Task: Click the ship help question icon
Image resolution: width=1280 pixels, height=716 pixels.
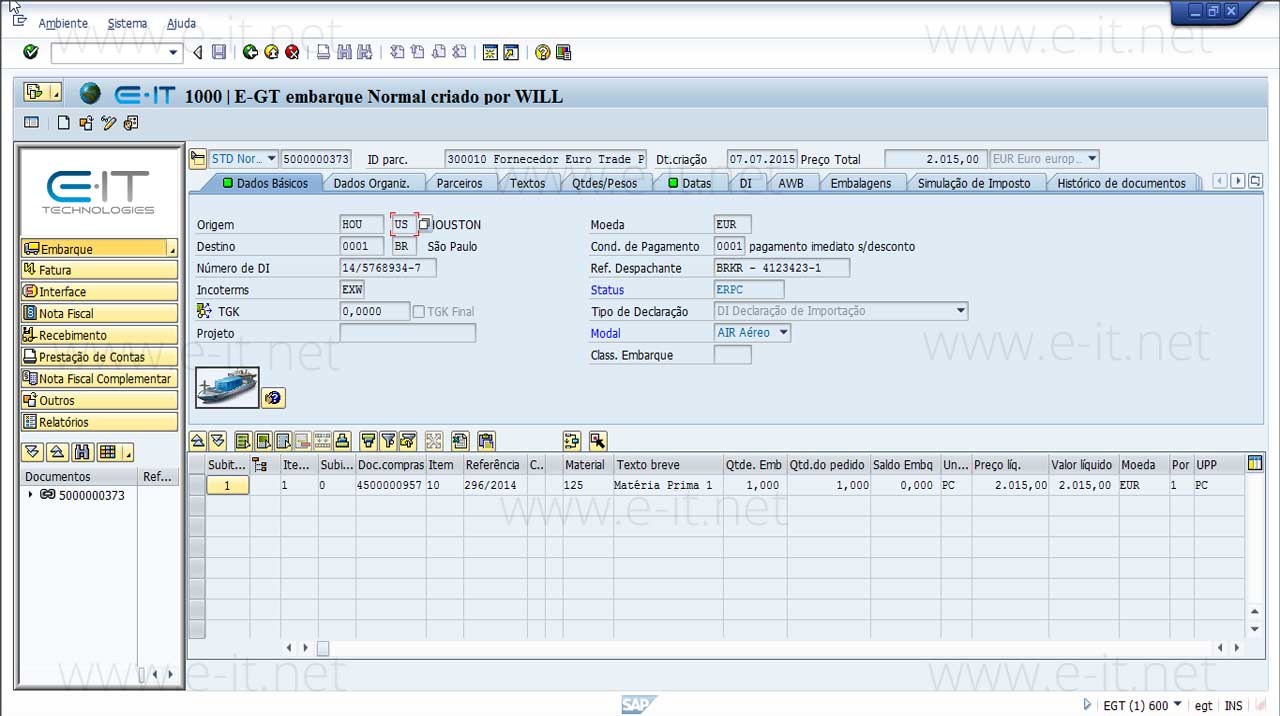Action: point(273,398)
